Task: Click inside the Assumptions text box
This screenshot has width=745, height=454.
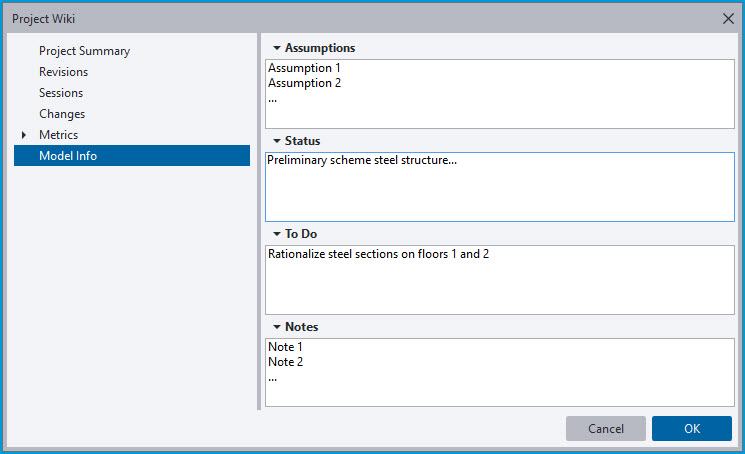Action: click(x=500, y=94)
